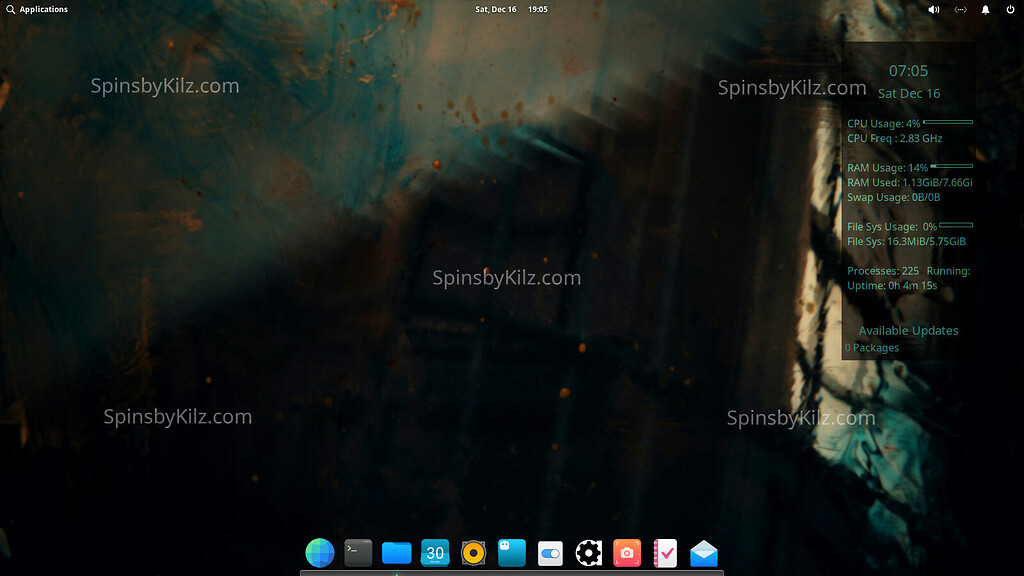Open the web browser globe icon

tap(319, 552)
